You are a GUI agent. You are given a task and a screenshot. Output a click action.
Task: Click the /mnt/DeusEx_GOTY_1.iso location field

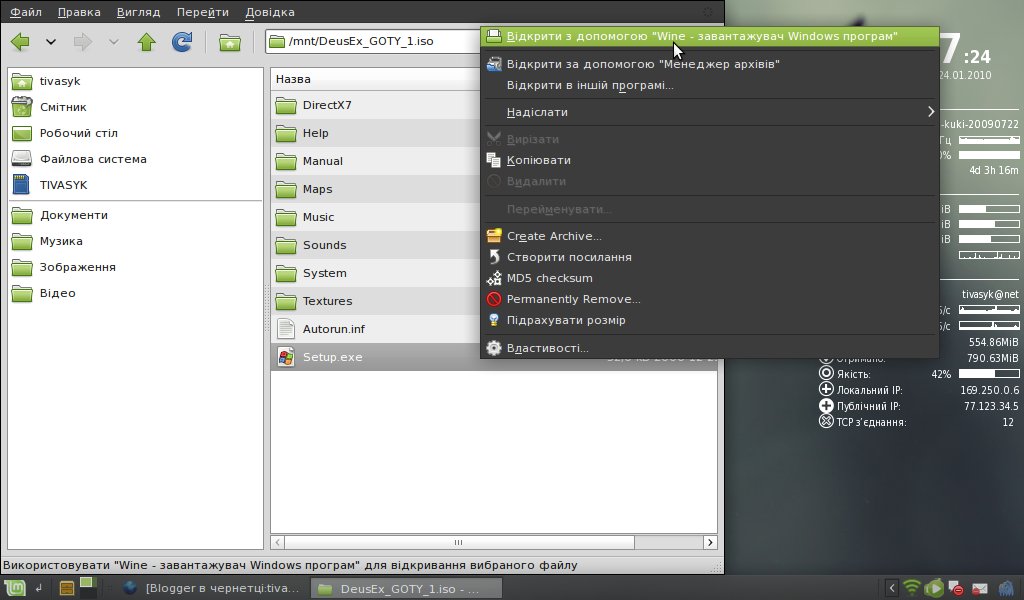374,41
